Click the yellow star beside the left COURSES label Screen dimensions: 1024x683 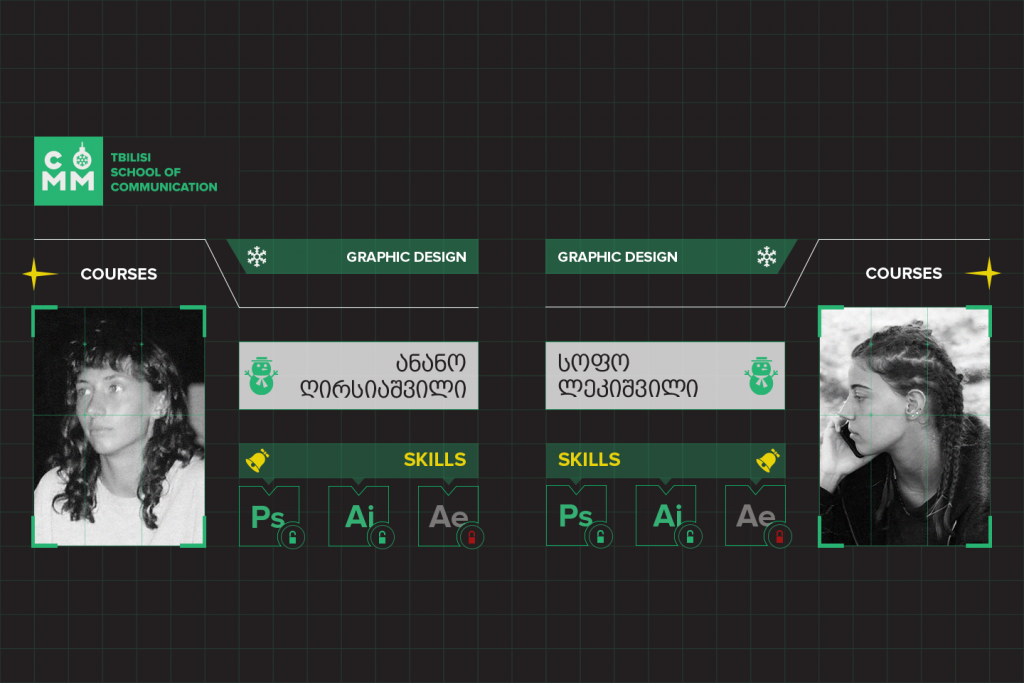pos(41,273)
